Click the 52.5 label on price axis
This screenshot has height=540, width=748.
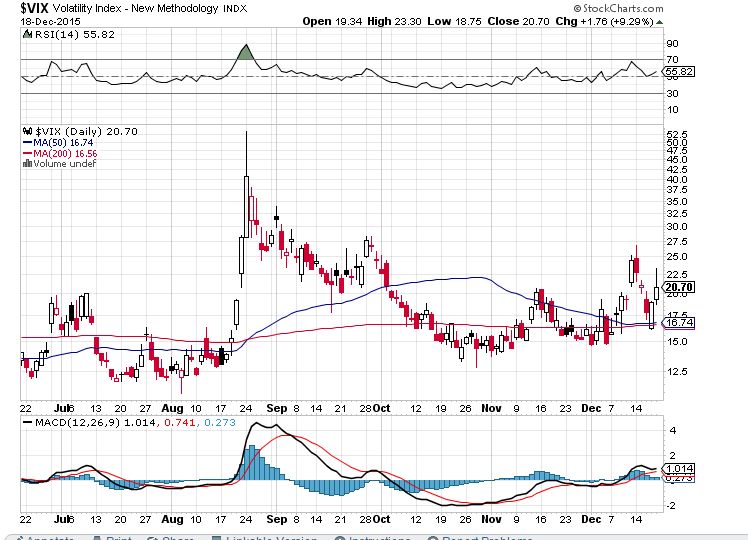[677, 134]
